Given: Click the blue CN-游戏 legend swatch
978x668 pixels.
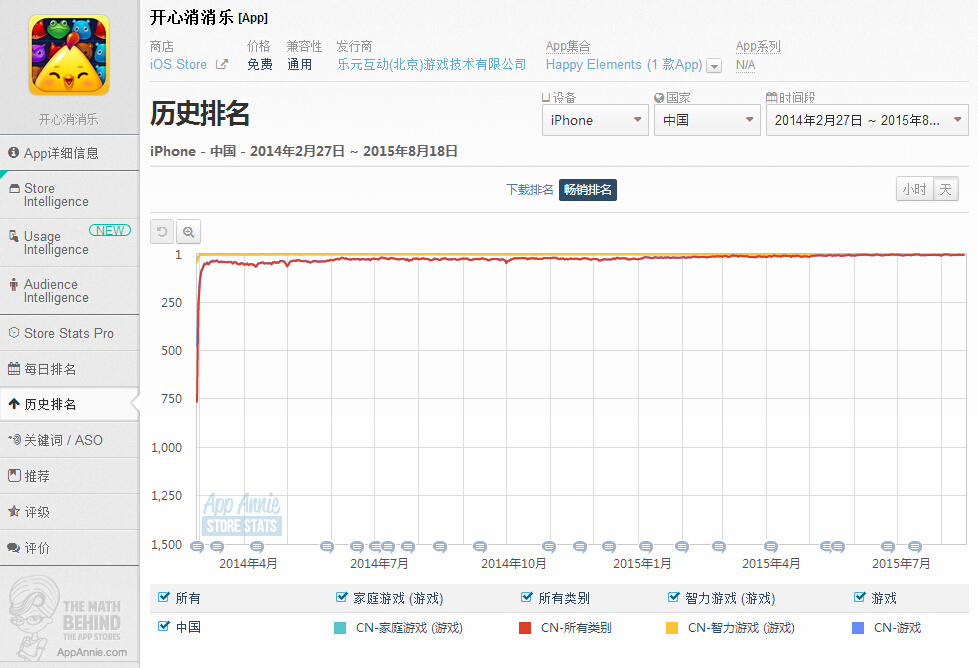Looking at the screenshot, I should coord(858,627).
